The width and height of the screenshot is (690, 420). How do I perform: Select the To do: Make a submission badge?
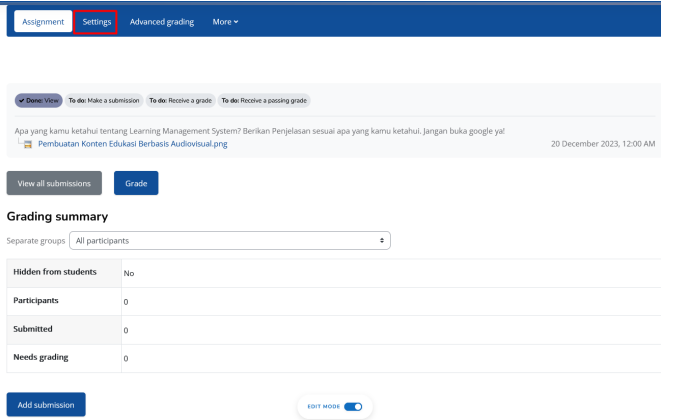click(104, 100)
